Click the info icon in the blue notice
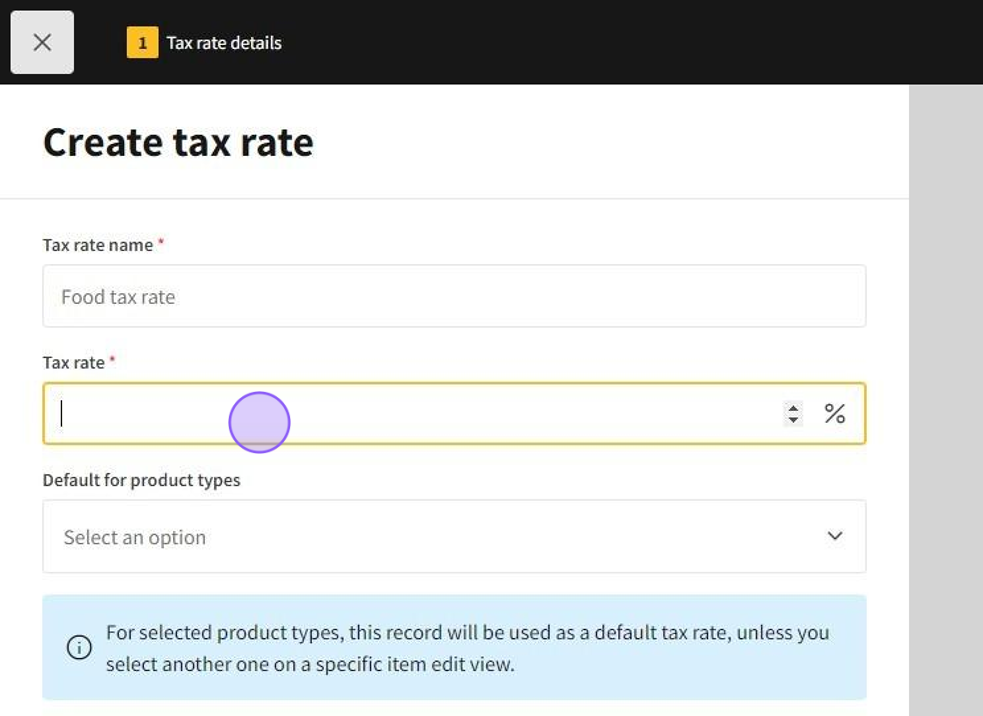This screenshot has width=983, height=716. (x=79, y=648)
